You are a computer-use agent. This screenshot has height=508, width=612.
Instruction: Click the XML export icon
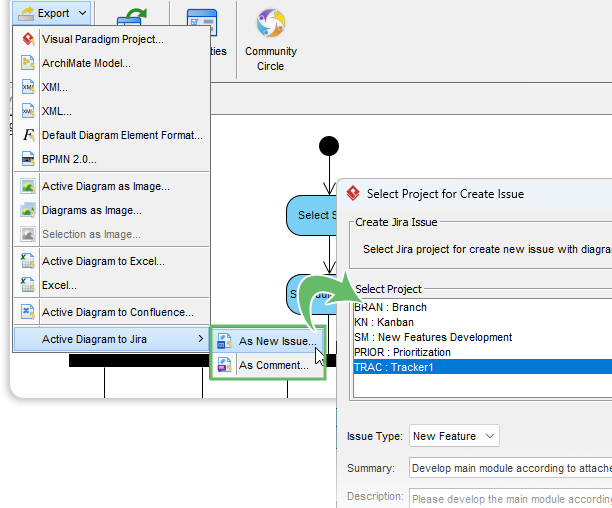[x=28, y=111]
